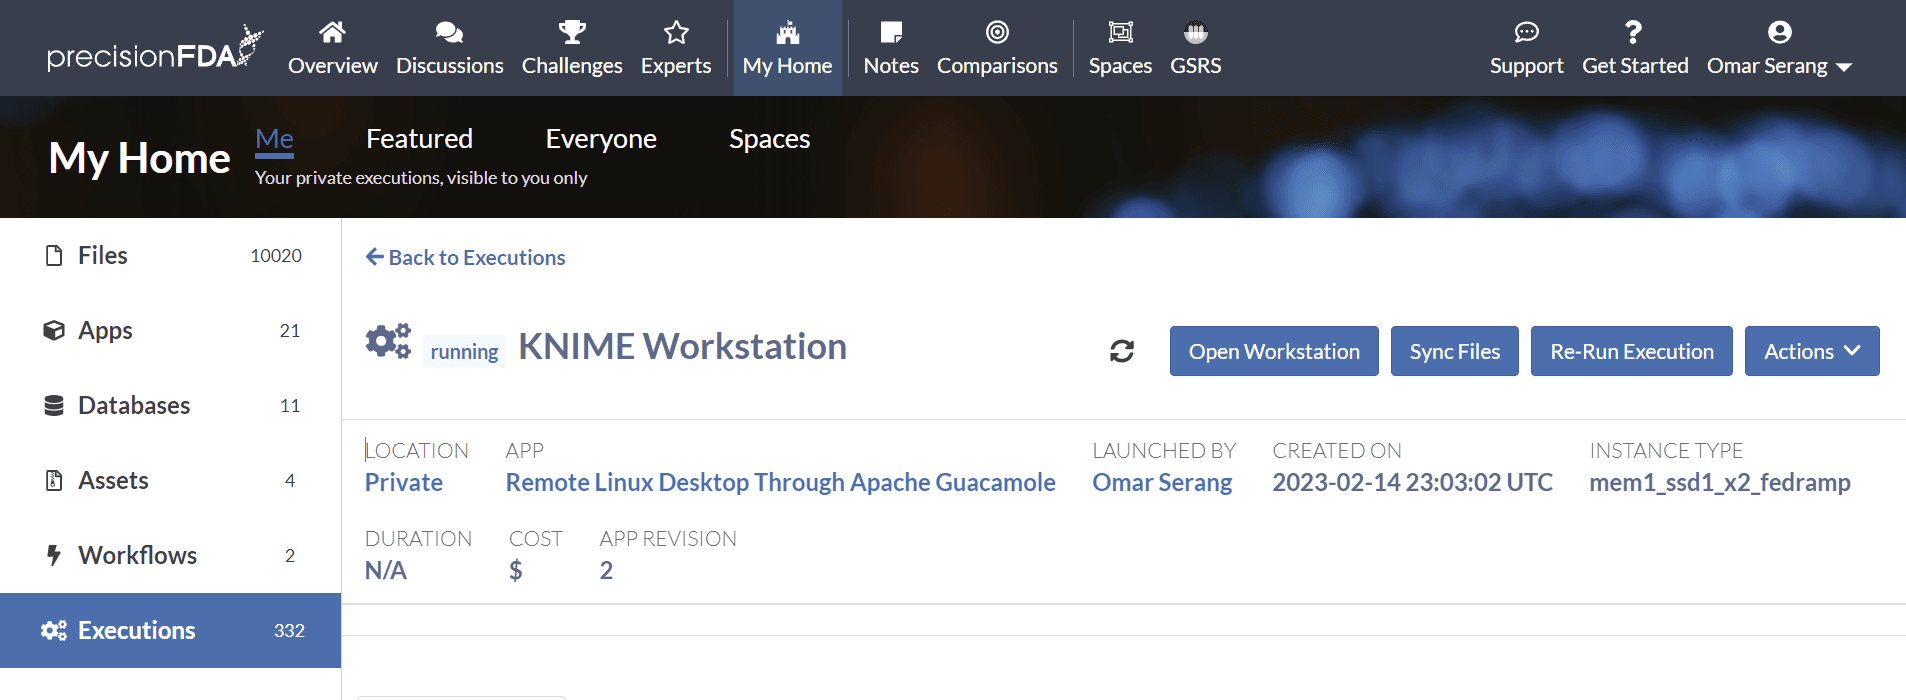The image size is (1906, 700).
Task: Open Experts star icon
Action: [676, 32]
